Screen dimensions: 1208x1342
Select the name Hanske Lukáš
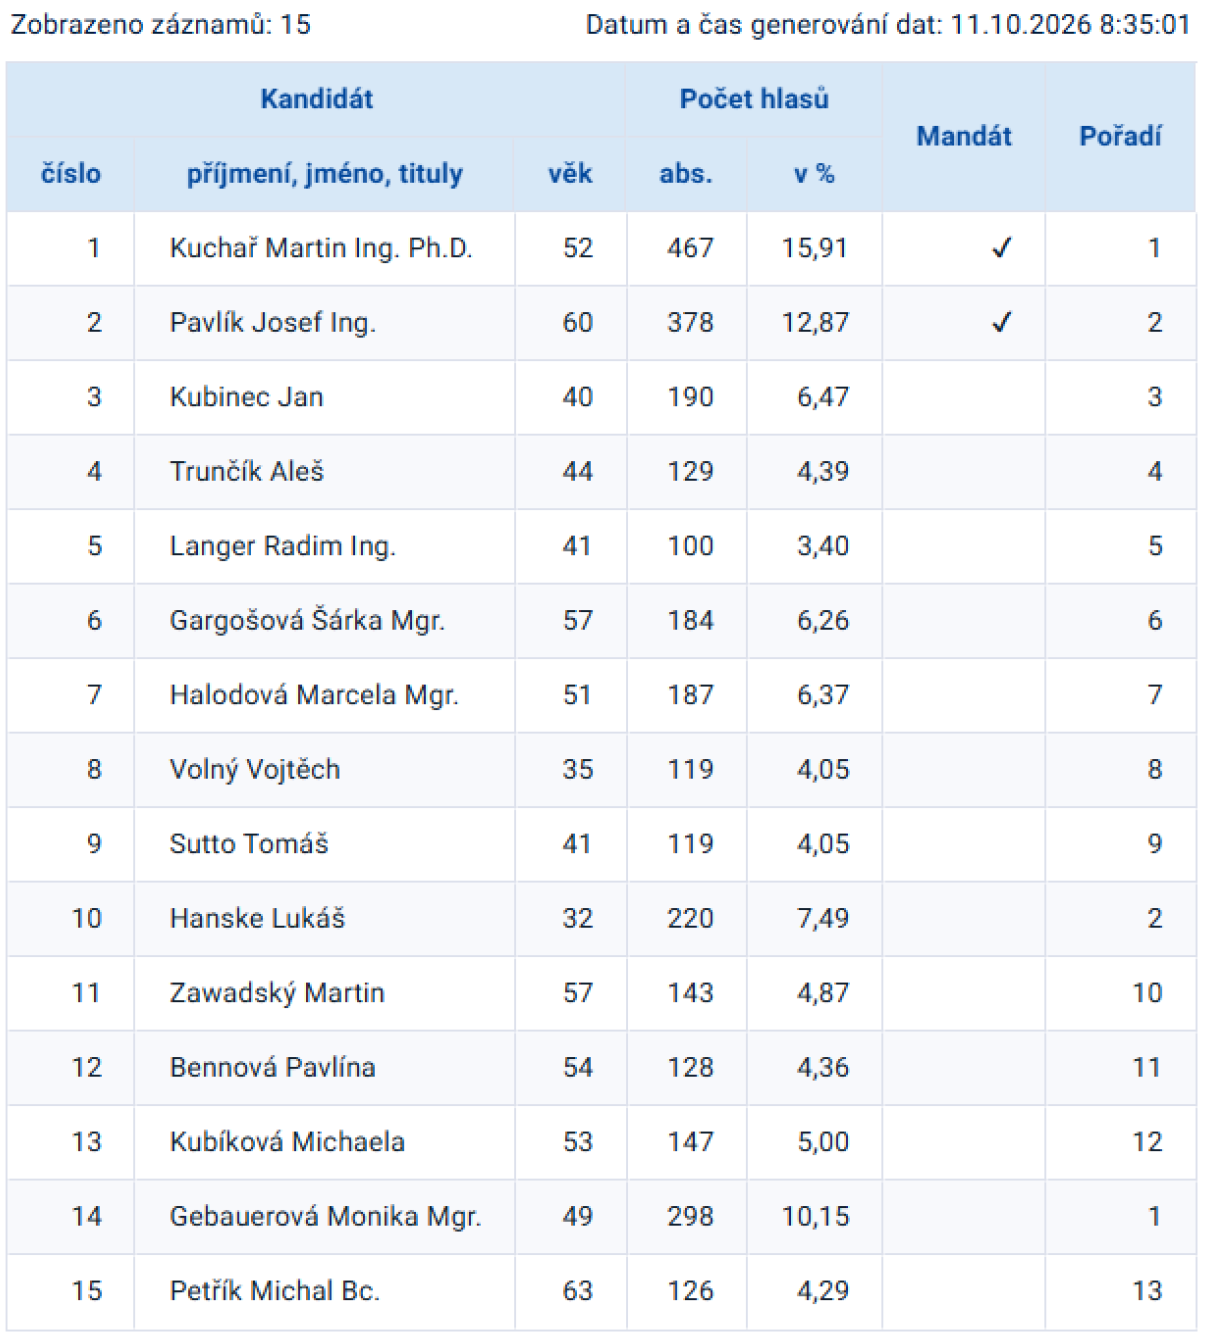[x=257, y=918]
